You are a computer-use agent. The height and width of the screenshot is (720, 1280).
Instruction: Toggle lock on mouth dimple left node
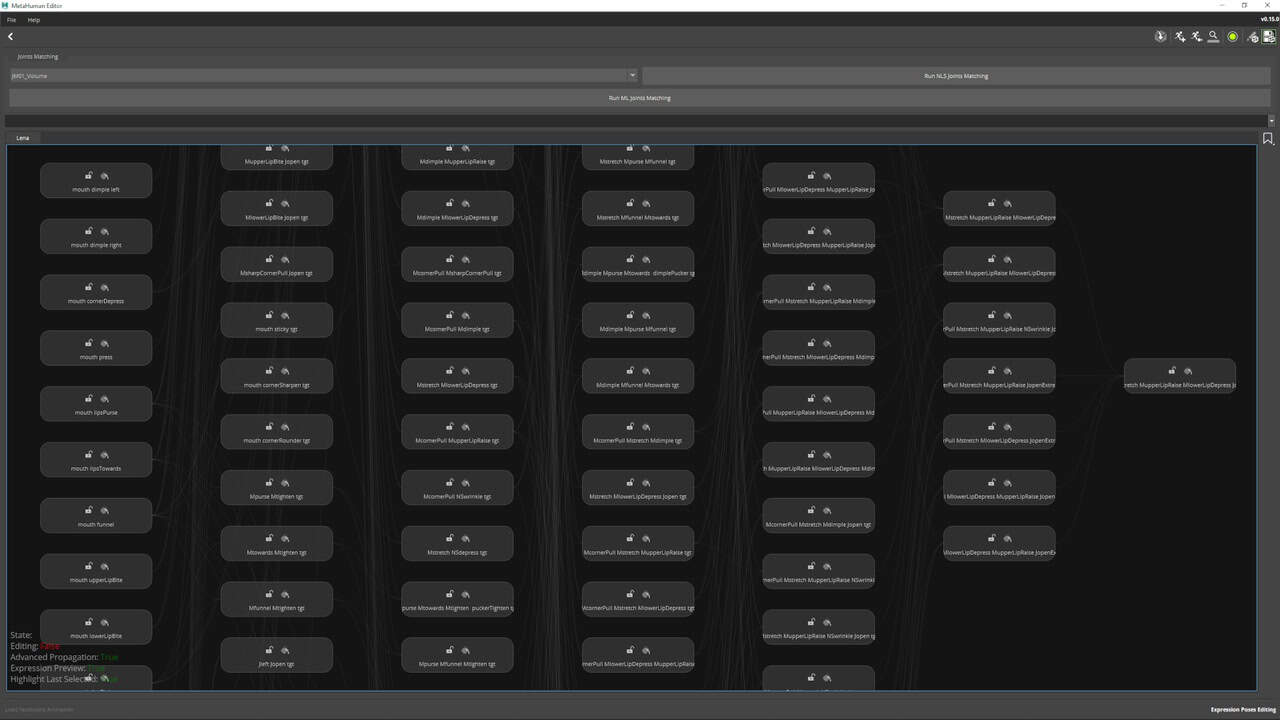[88, 176]
